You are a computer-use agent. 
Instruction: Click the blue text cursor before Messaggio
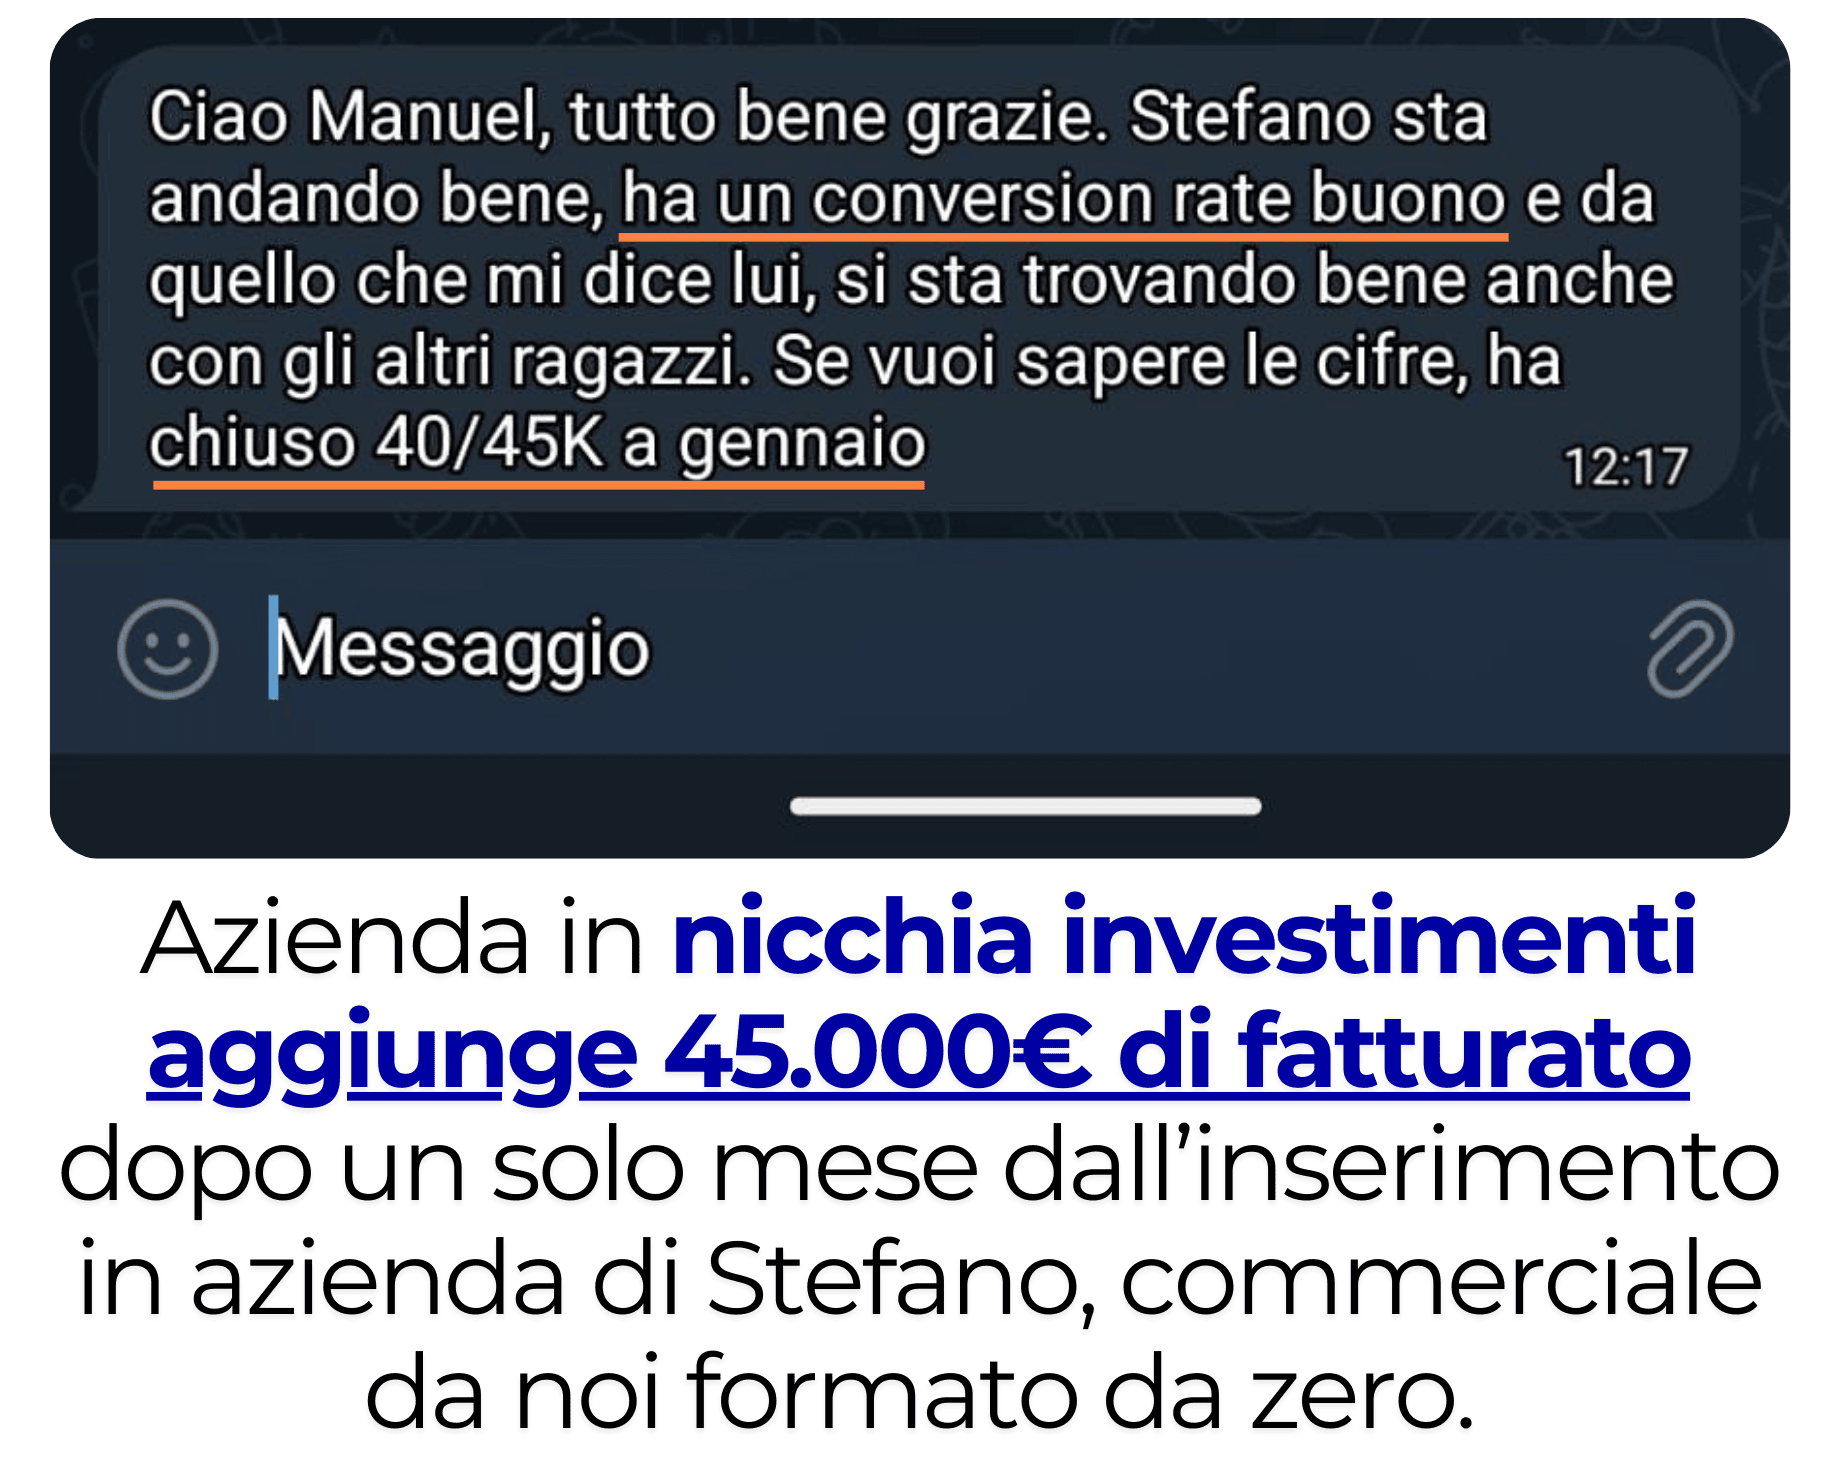tap(273, 647)
